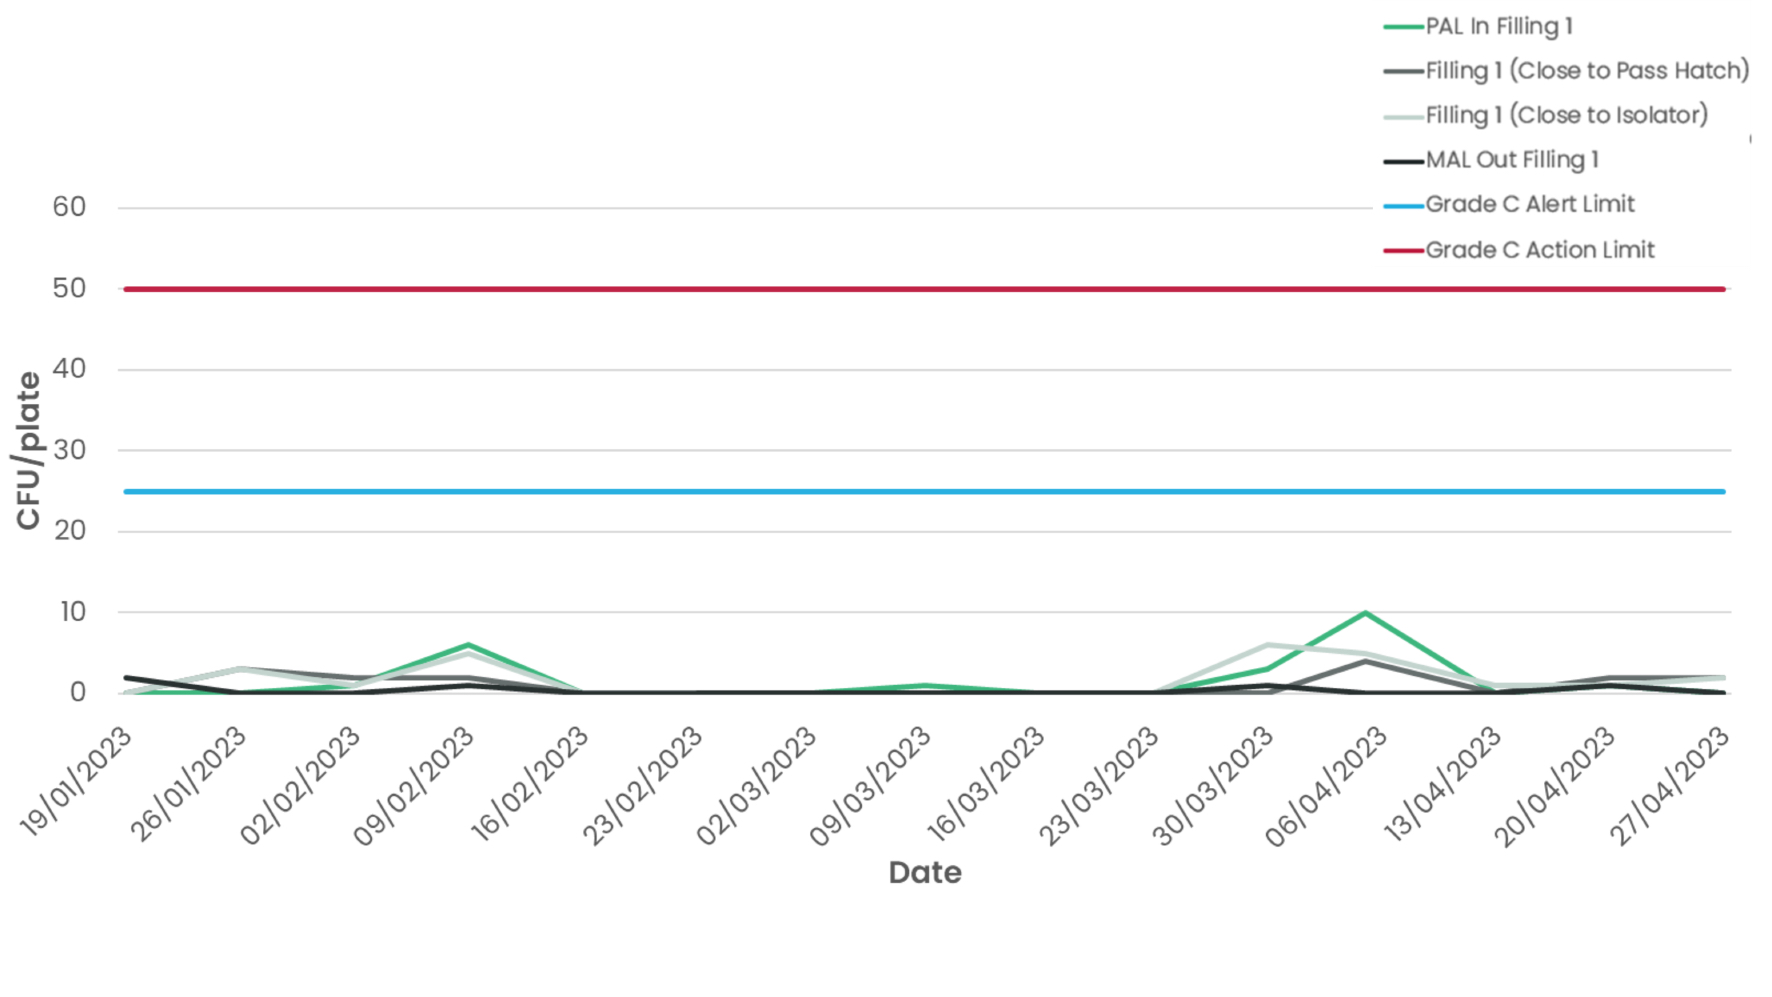Viewport: 1772px width, 997px height.
Task: Click the Grade C Alert Limit legend label
Action: [1529, 205]
